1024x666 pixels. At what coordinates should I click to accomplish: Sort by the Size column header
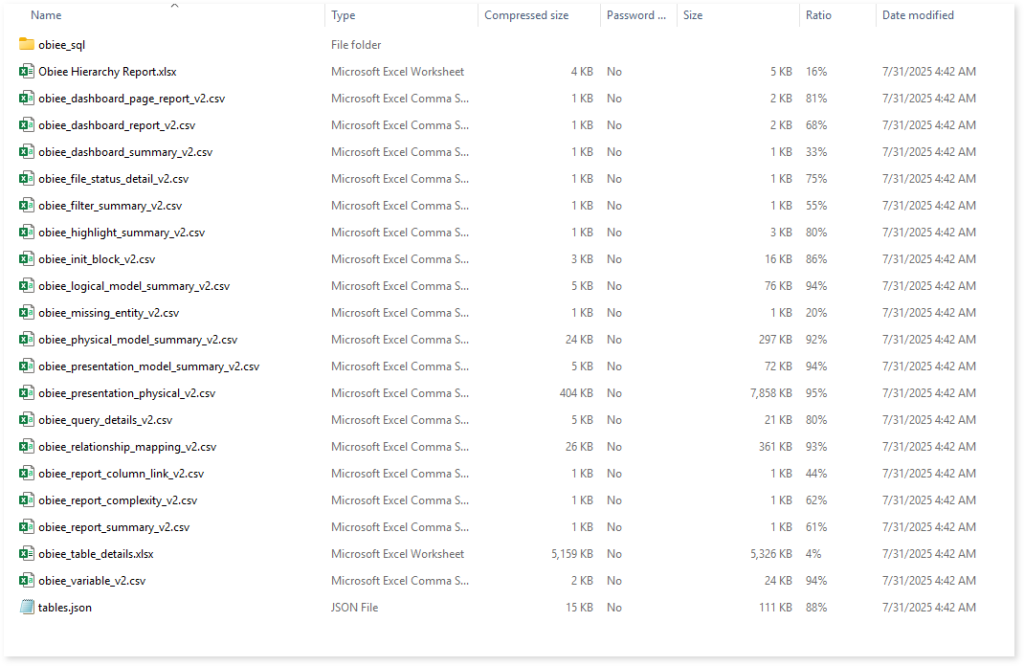pos(693,15)
